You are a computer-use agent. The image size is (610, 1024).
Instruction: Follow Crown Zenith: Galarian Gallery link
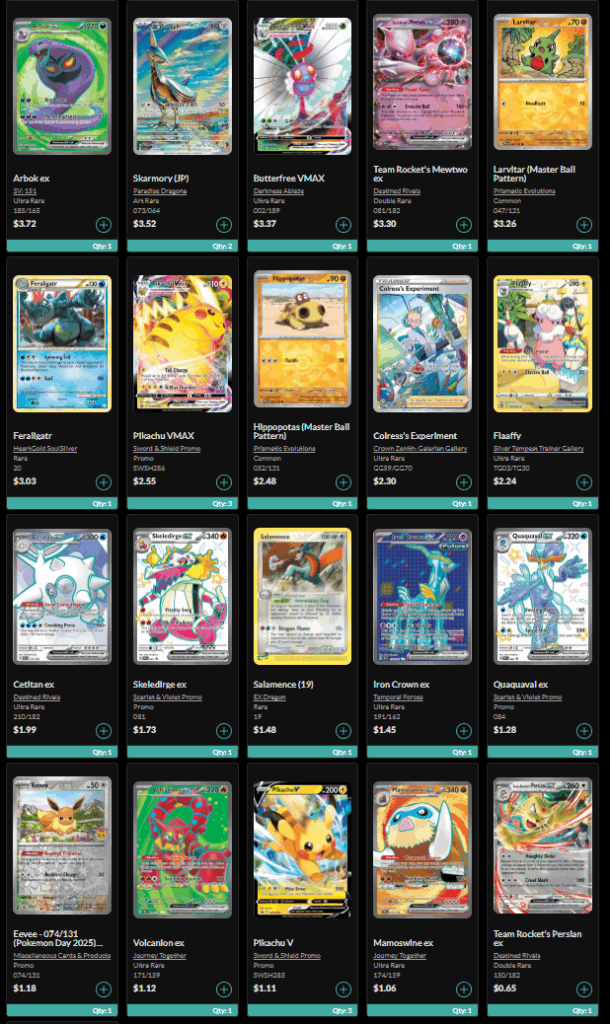pyautogui.click(x=420, y=449)
